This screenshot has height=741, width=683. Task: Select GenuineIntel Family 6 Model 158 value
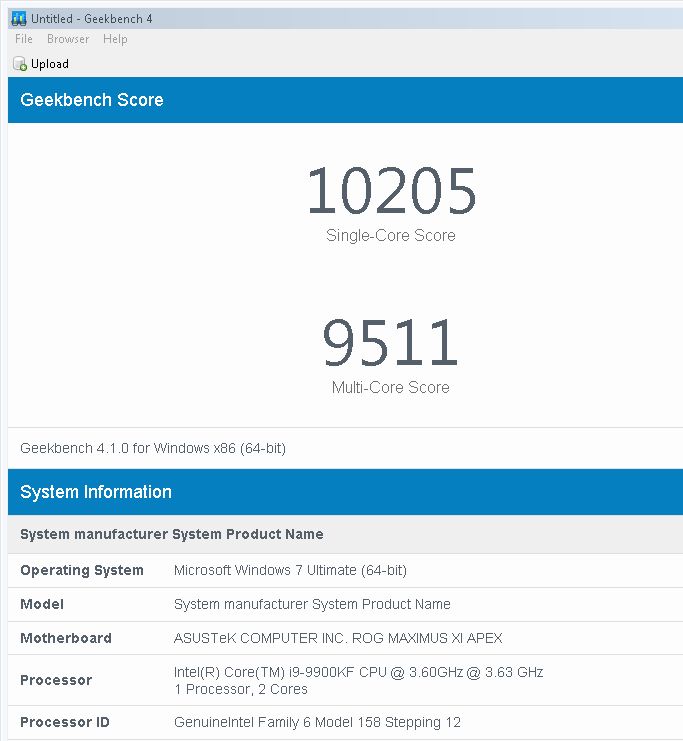pyautogui.click(x=317, y=723)
